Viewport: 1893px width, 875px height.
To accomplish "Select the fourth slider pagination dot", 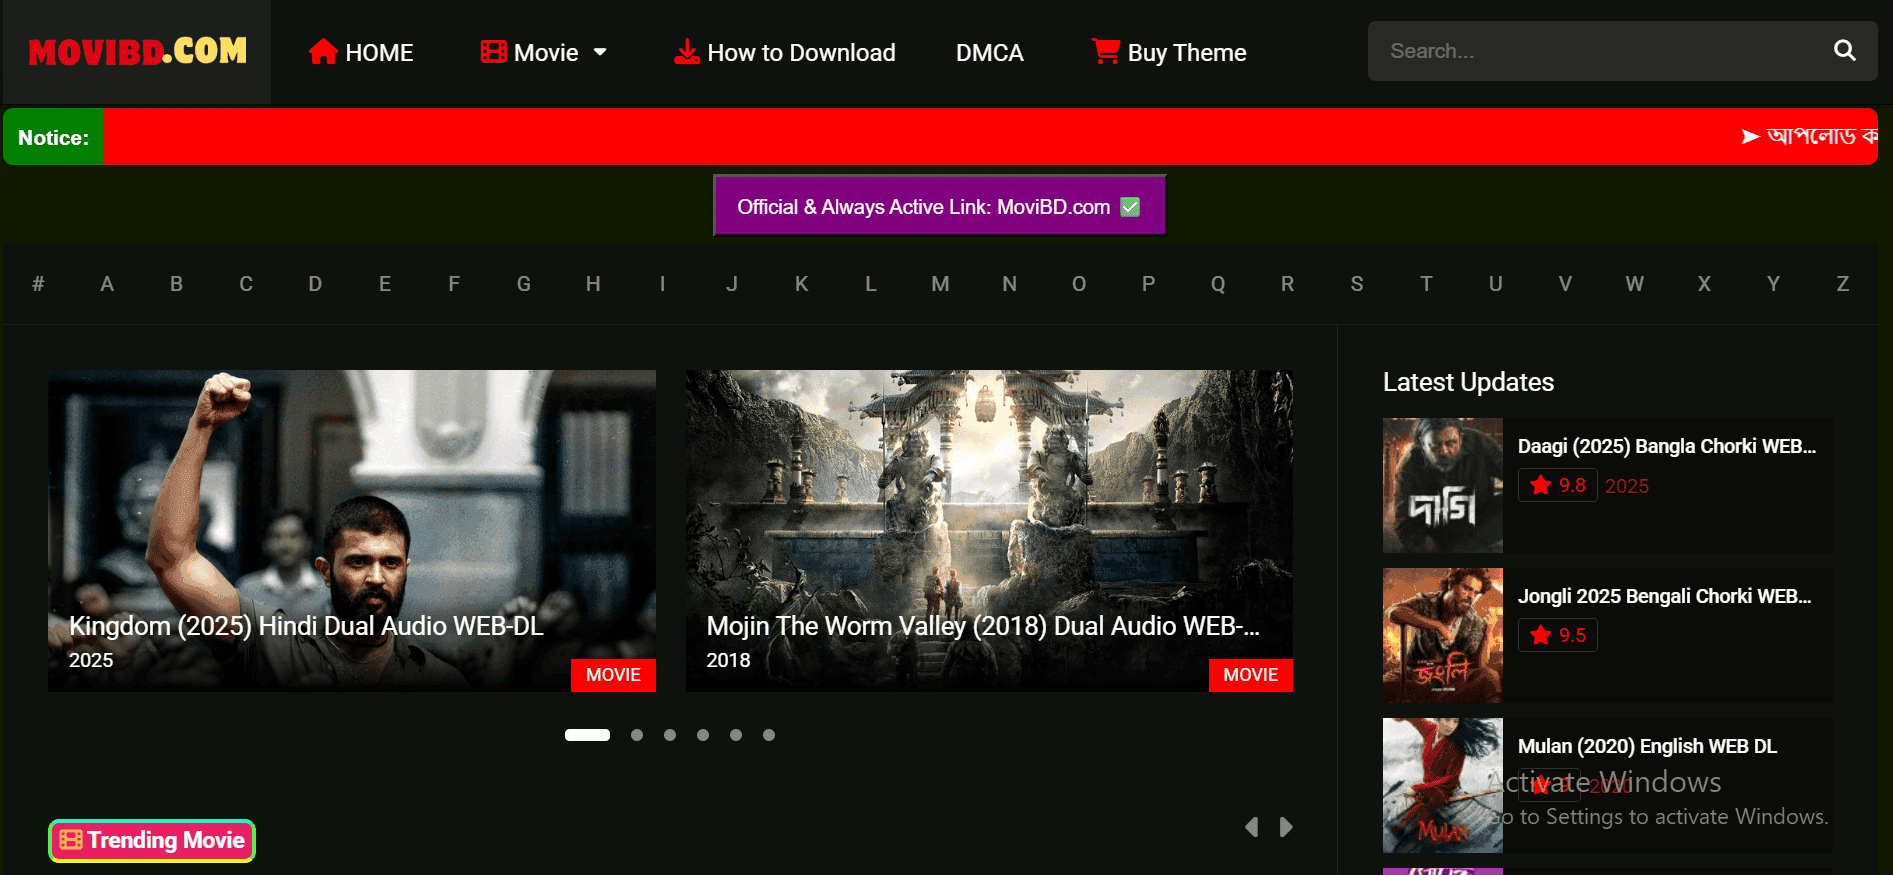I will 703,735.
